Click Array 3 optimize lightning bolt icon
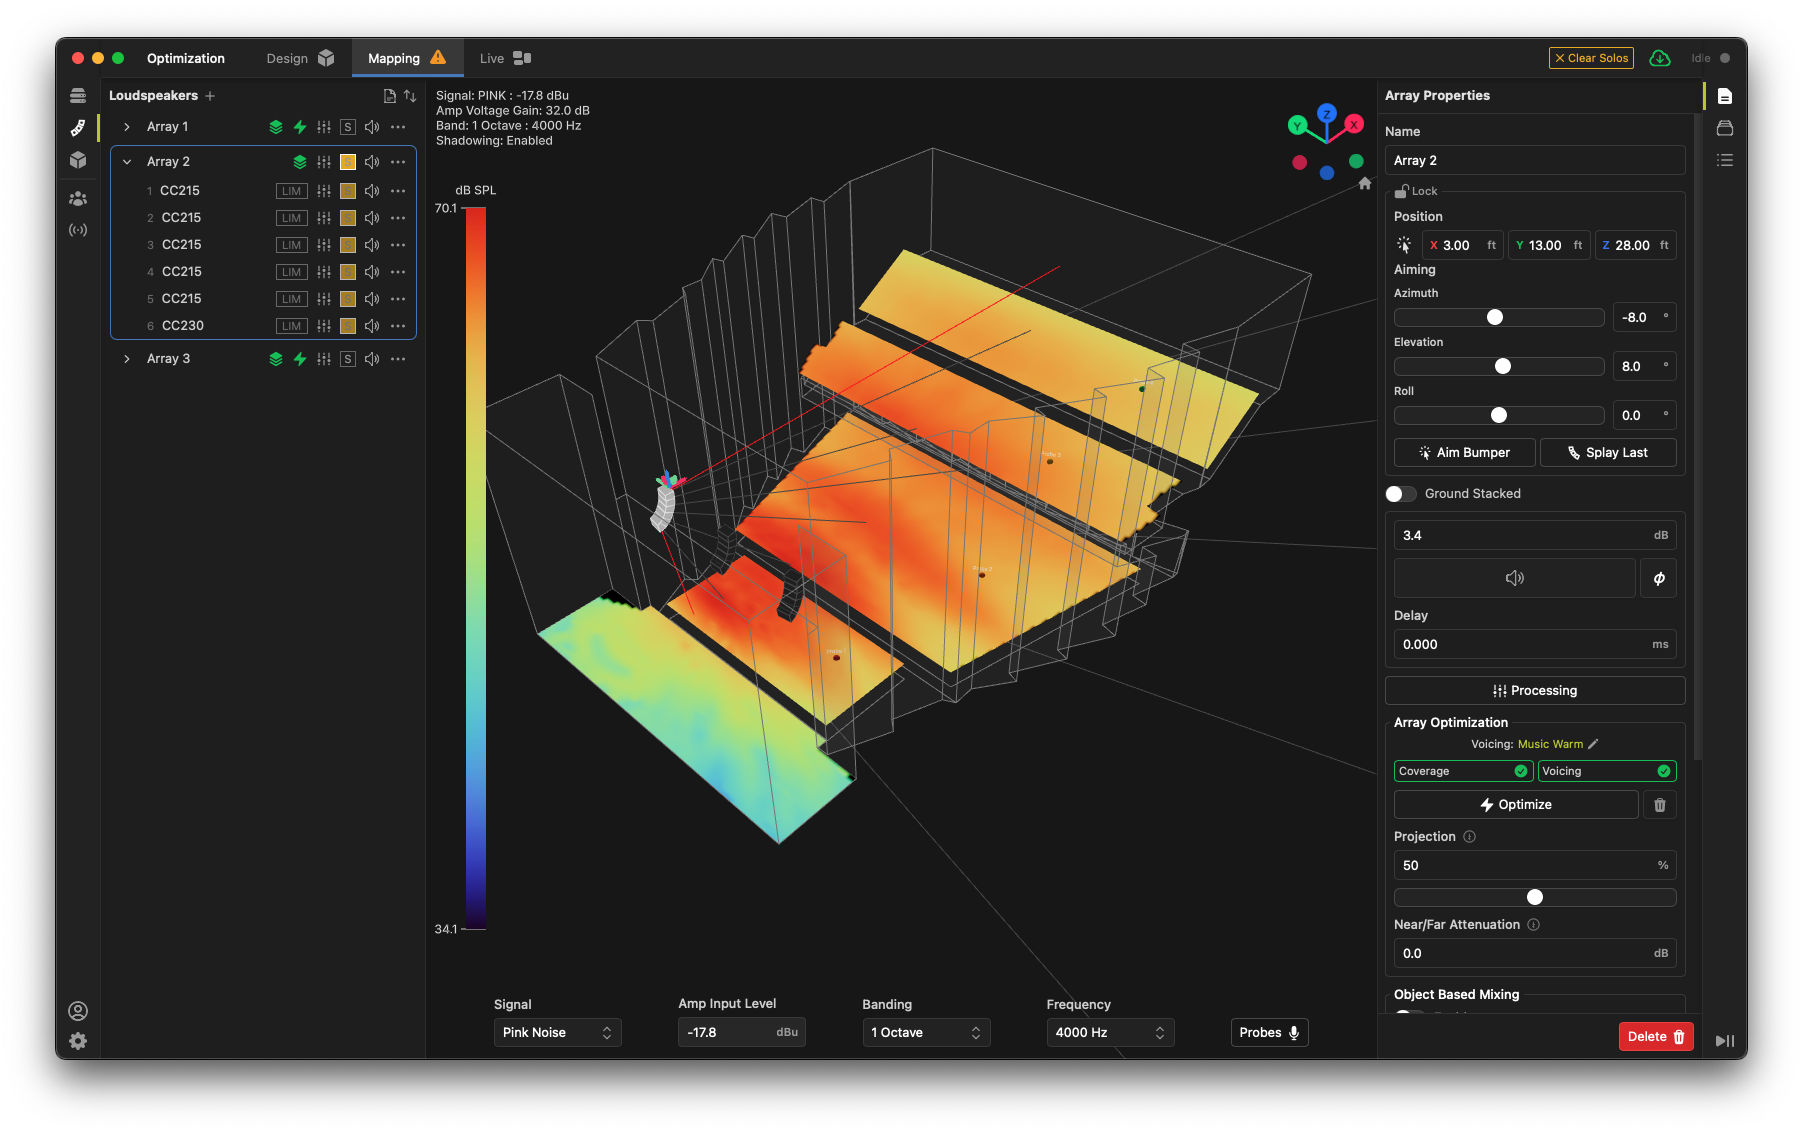The width and height of the screenshot is (1803, 1133). point(299,359)
